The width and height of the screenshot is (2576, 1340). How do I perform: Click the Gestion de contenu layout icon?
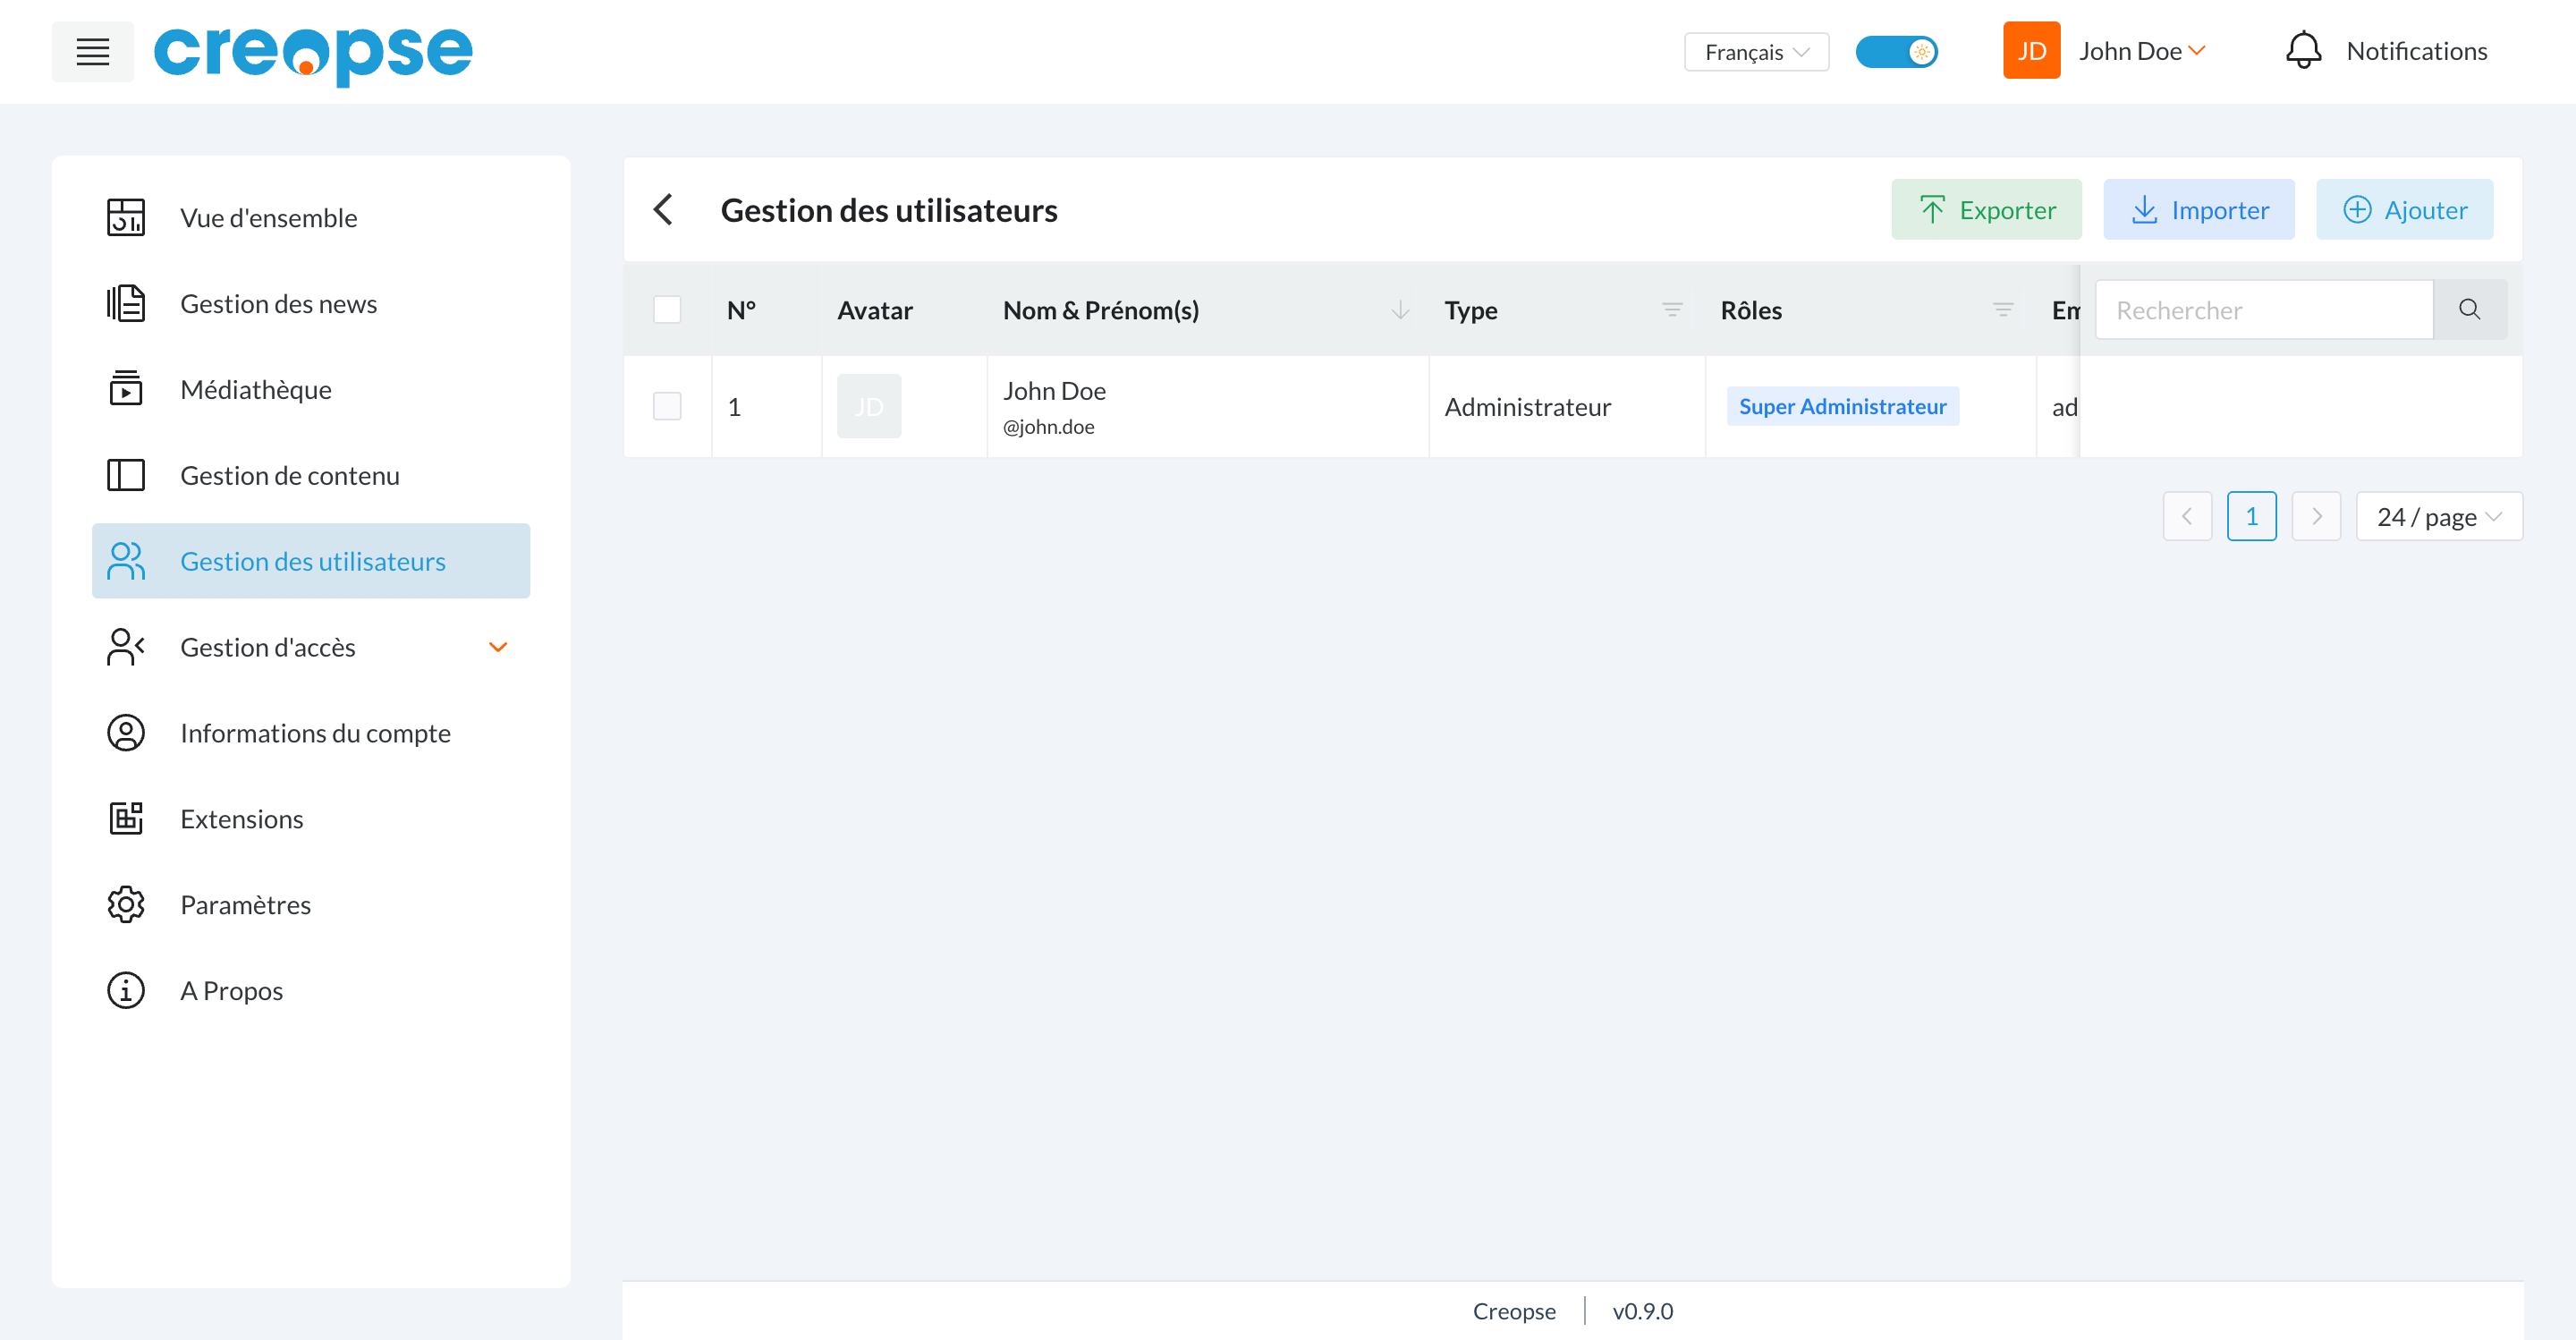tap(126, 475)
